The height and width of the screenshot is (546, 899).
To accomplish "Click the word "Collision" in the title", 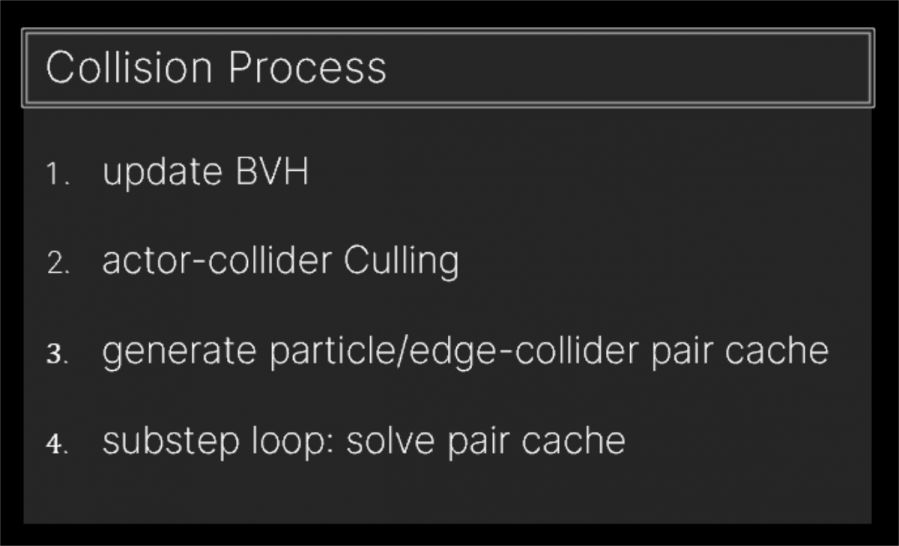I will coord(129,68).
